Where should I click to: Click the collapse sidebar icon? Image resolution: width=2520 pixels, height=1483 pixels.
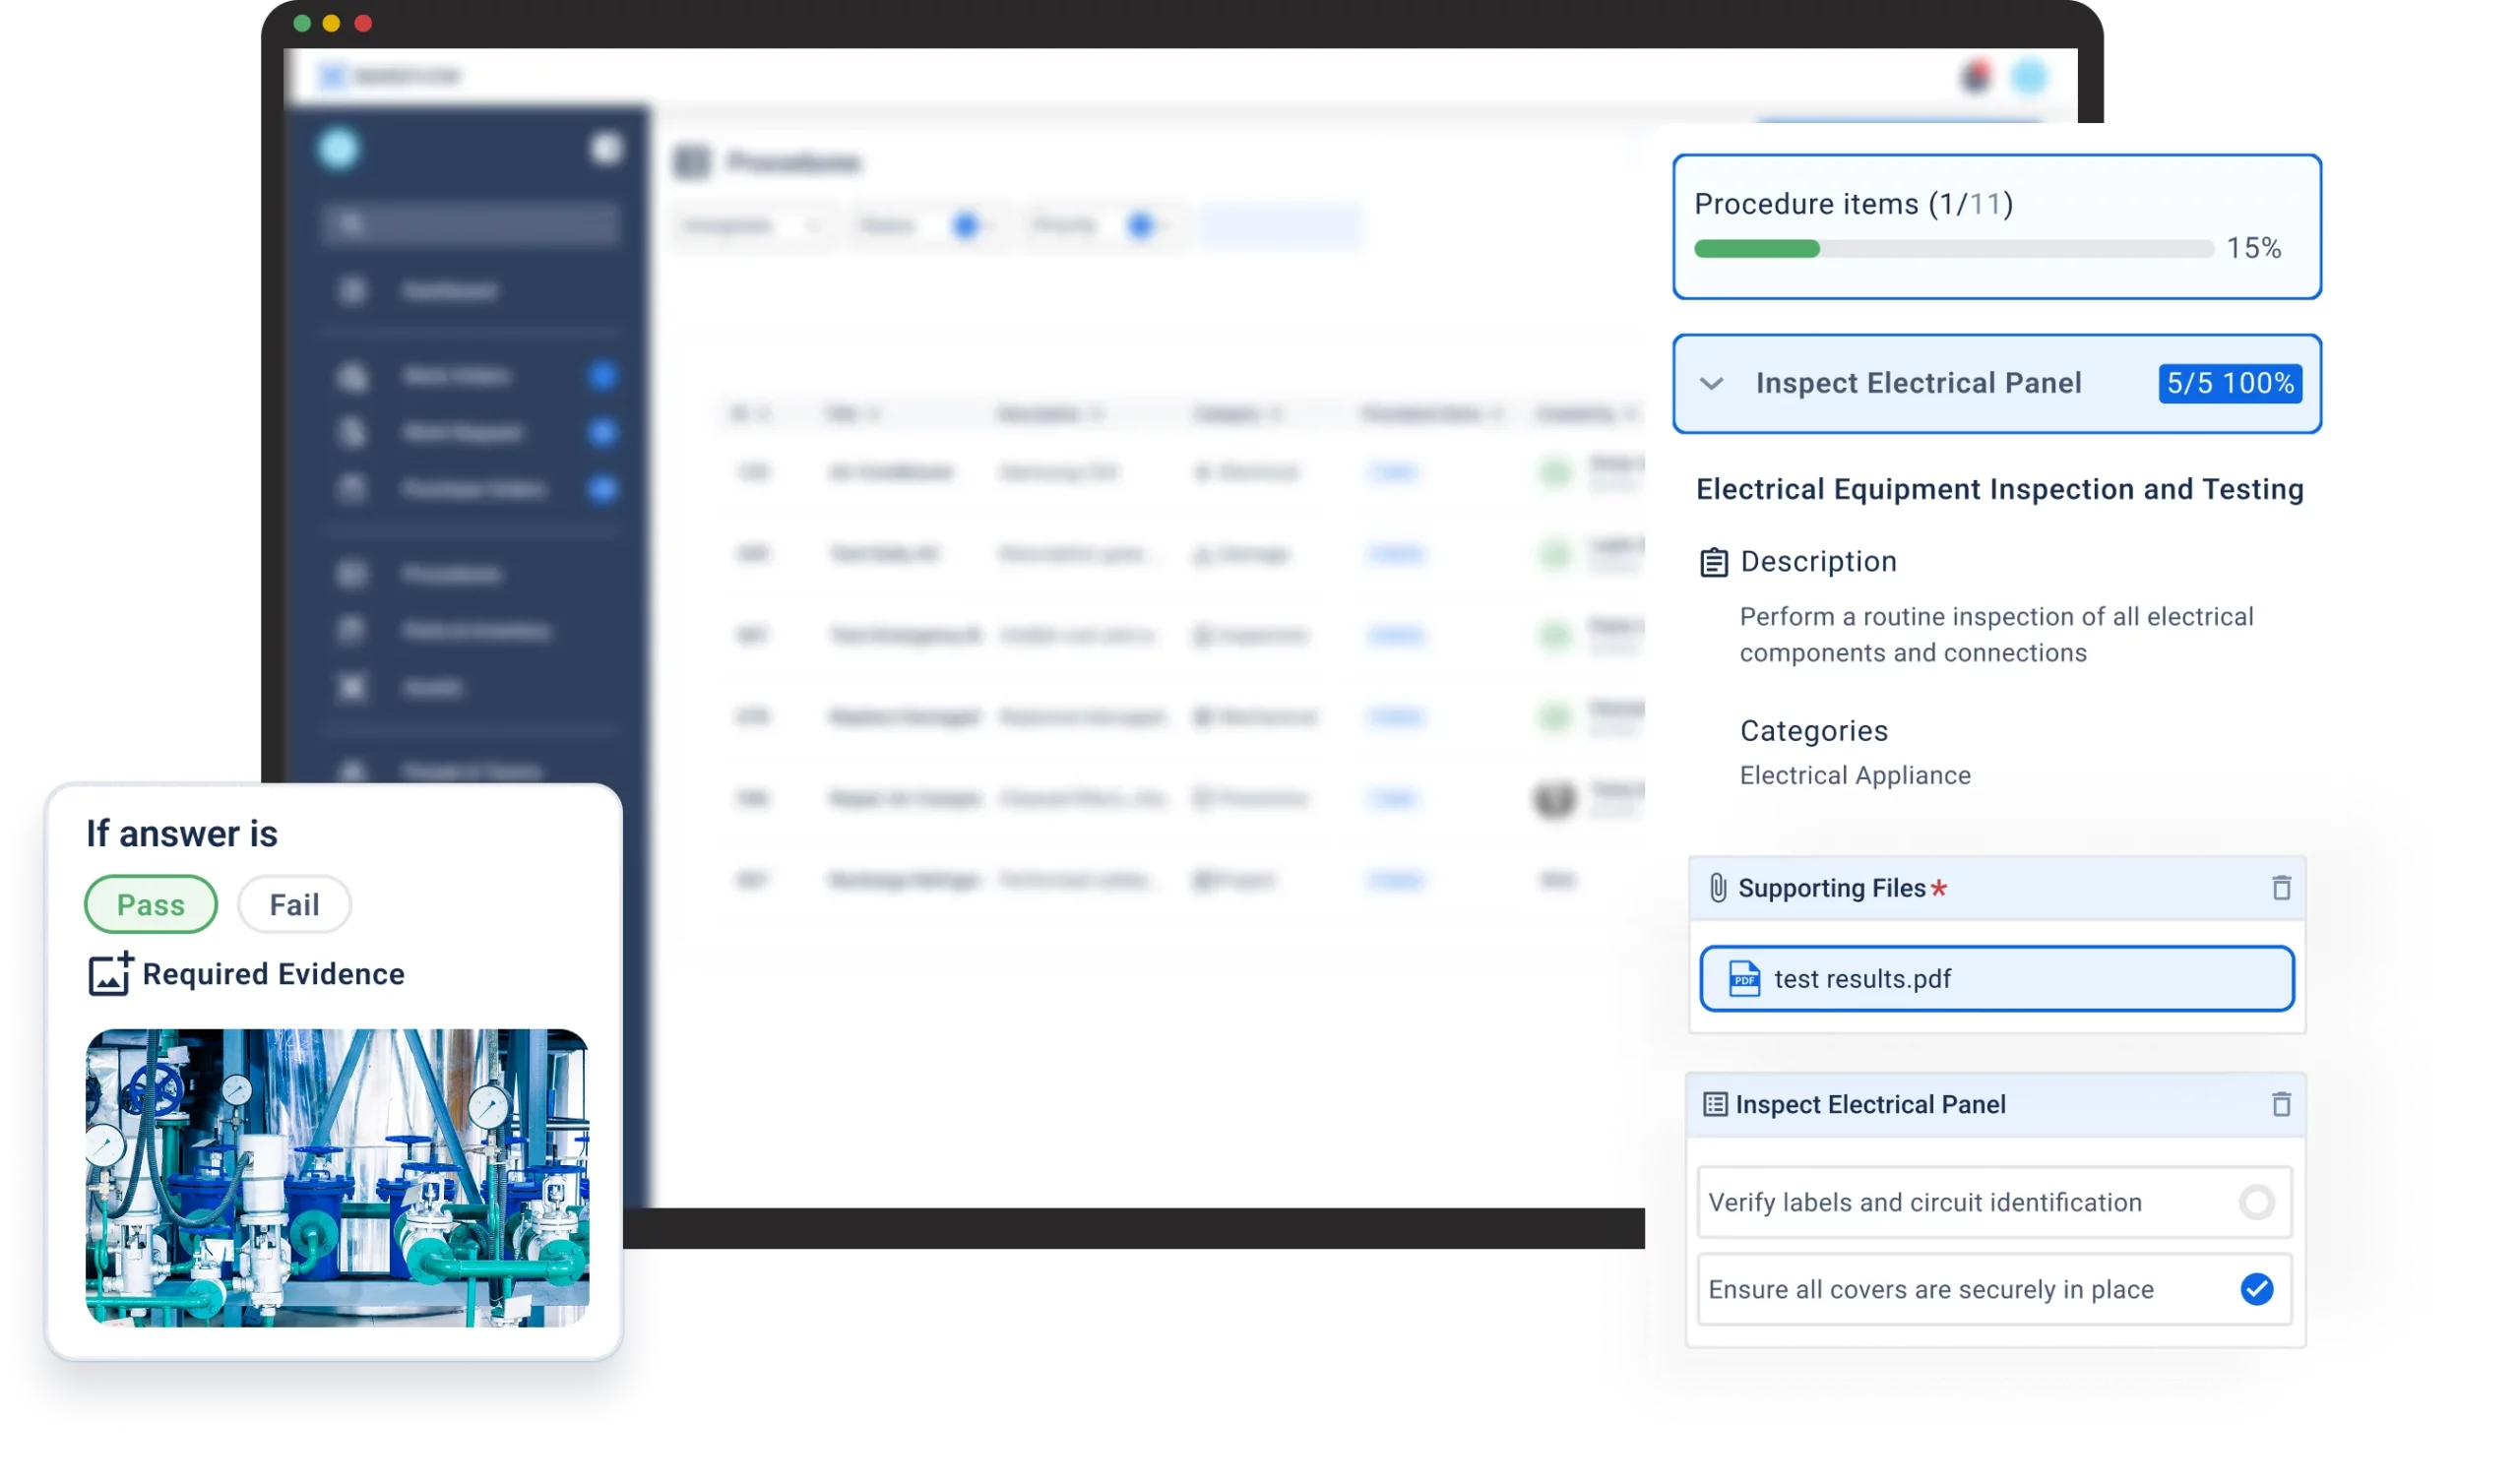pos(606,149)
